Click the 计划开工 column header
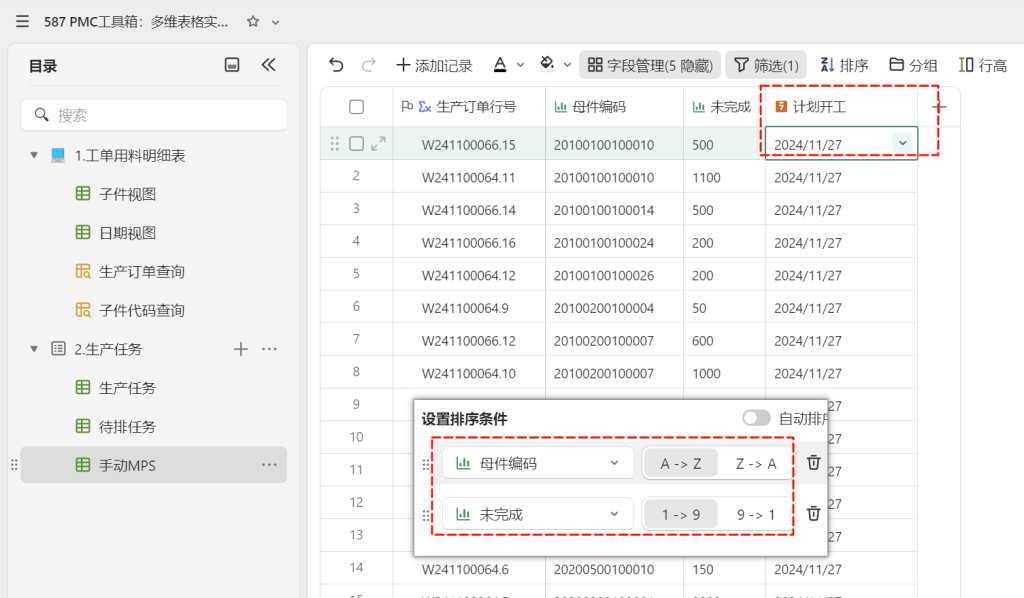Viewport: 1024px width, 598px height. (841, 106)
